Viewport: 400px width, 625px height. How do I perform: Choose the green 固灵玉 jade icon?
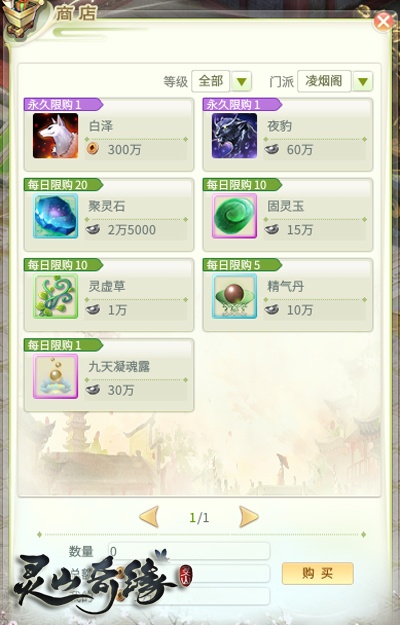tap(234, 216)
